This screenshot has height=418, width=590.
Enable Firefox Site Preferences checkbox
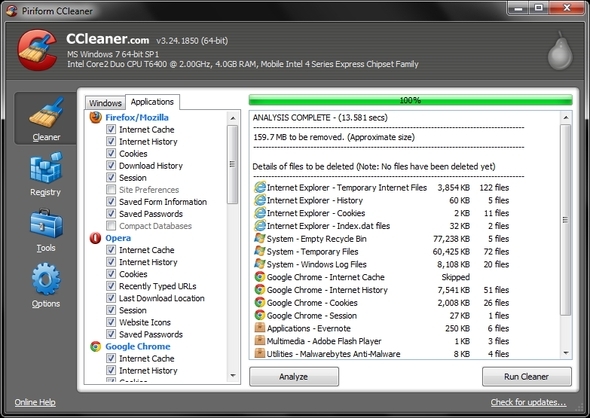(x=111, y=190)
